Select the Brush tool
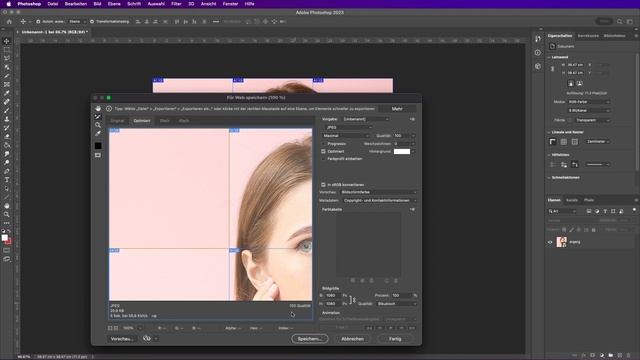Screen dimensions: 640x360 pyautogui.click(x=7, y=111)
